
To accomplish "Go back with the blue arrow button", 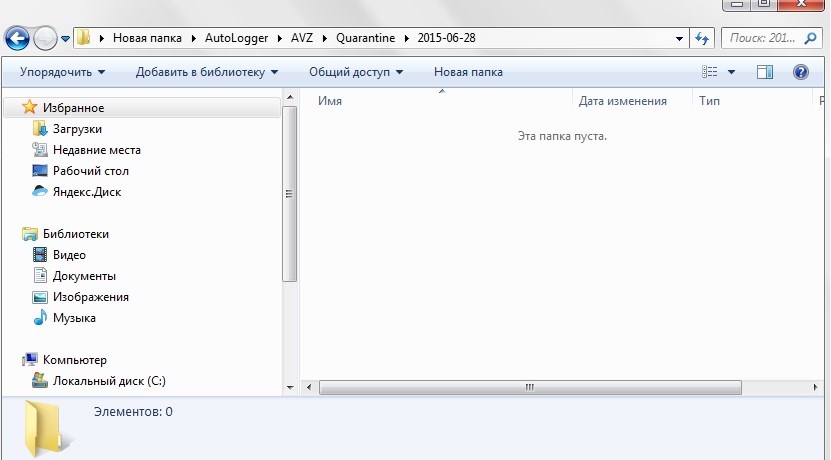I will 17,38.
